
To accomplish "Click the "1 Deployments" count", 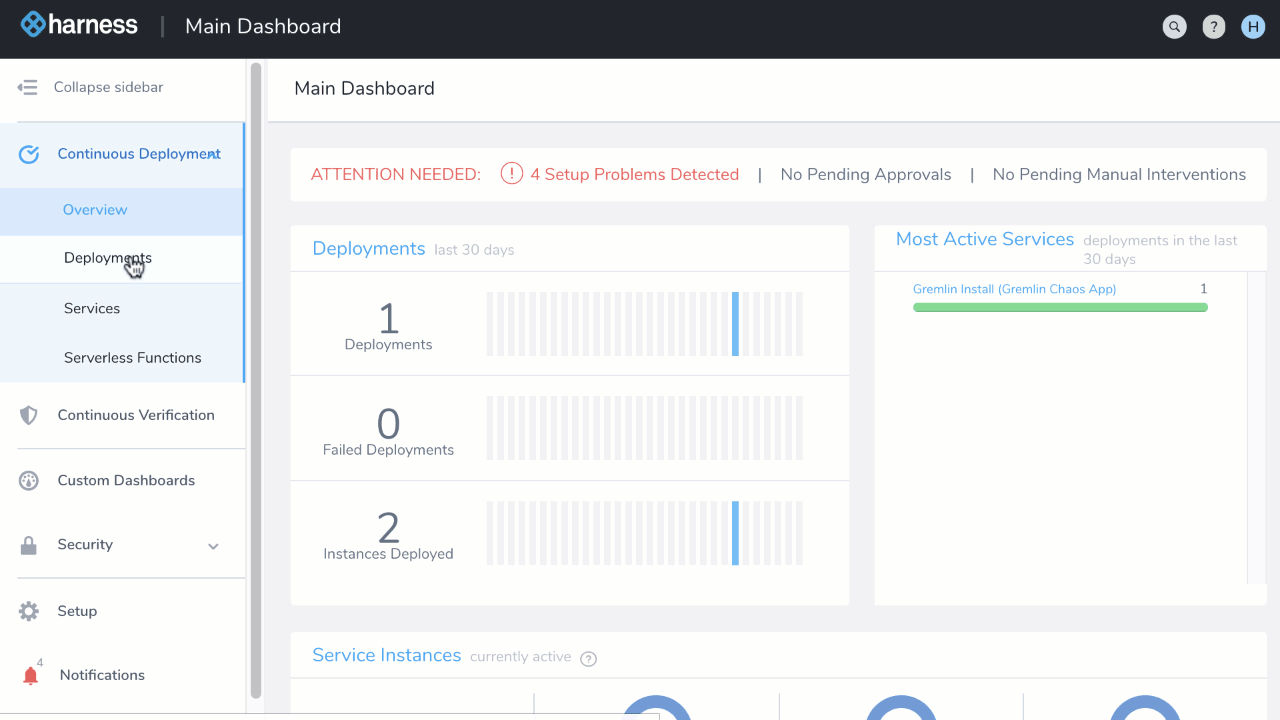I will point(389,327).
